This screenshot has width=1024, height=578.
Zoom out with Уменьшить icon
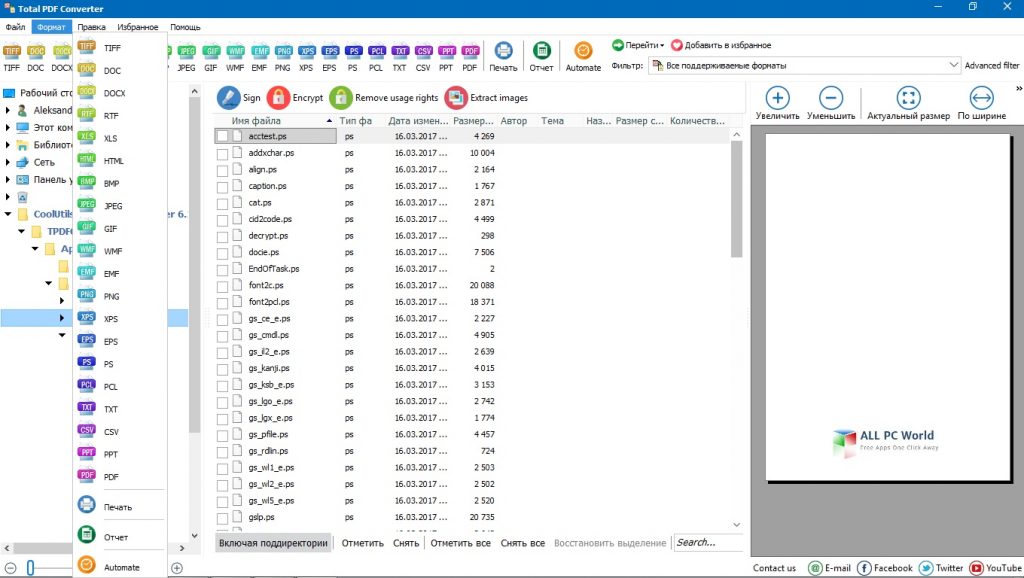(x=831, y=98)
